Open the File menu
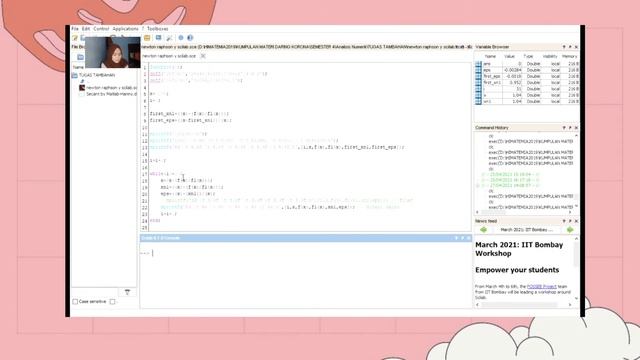The image size is (640, 360). click(x=75, y=29)
